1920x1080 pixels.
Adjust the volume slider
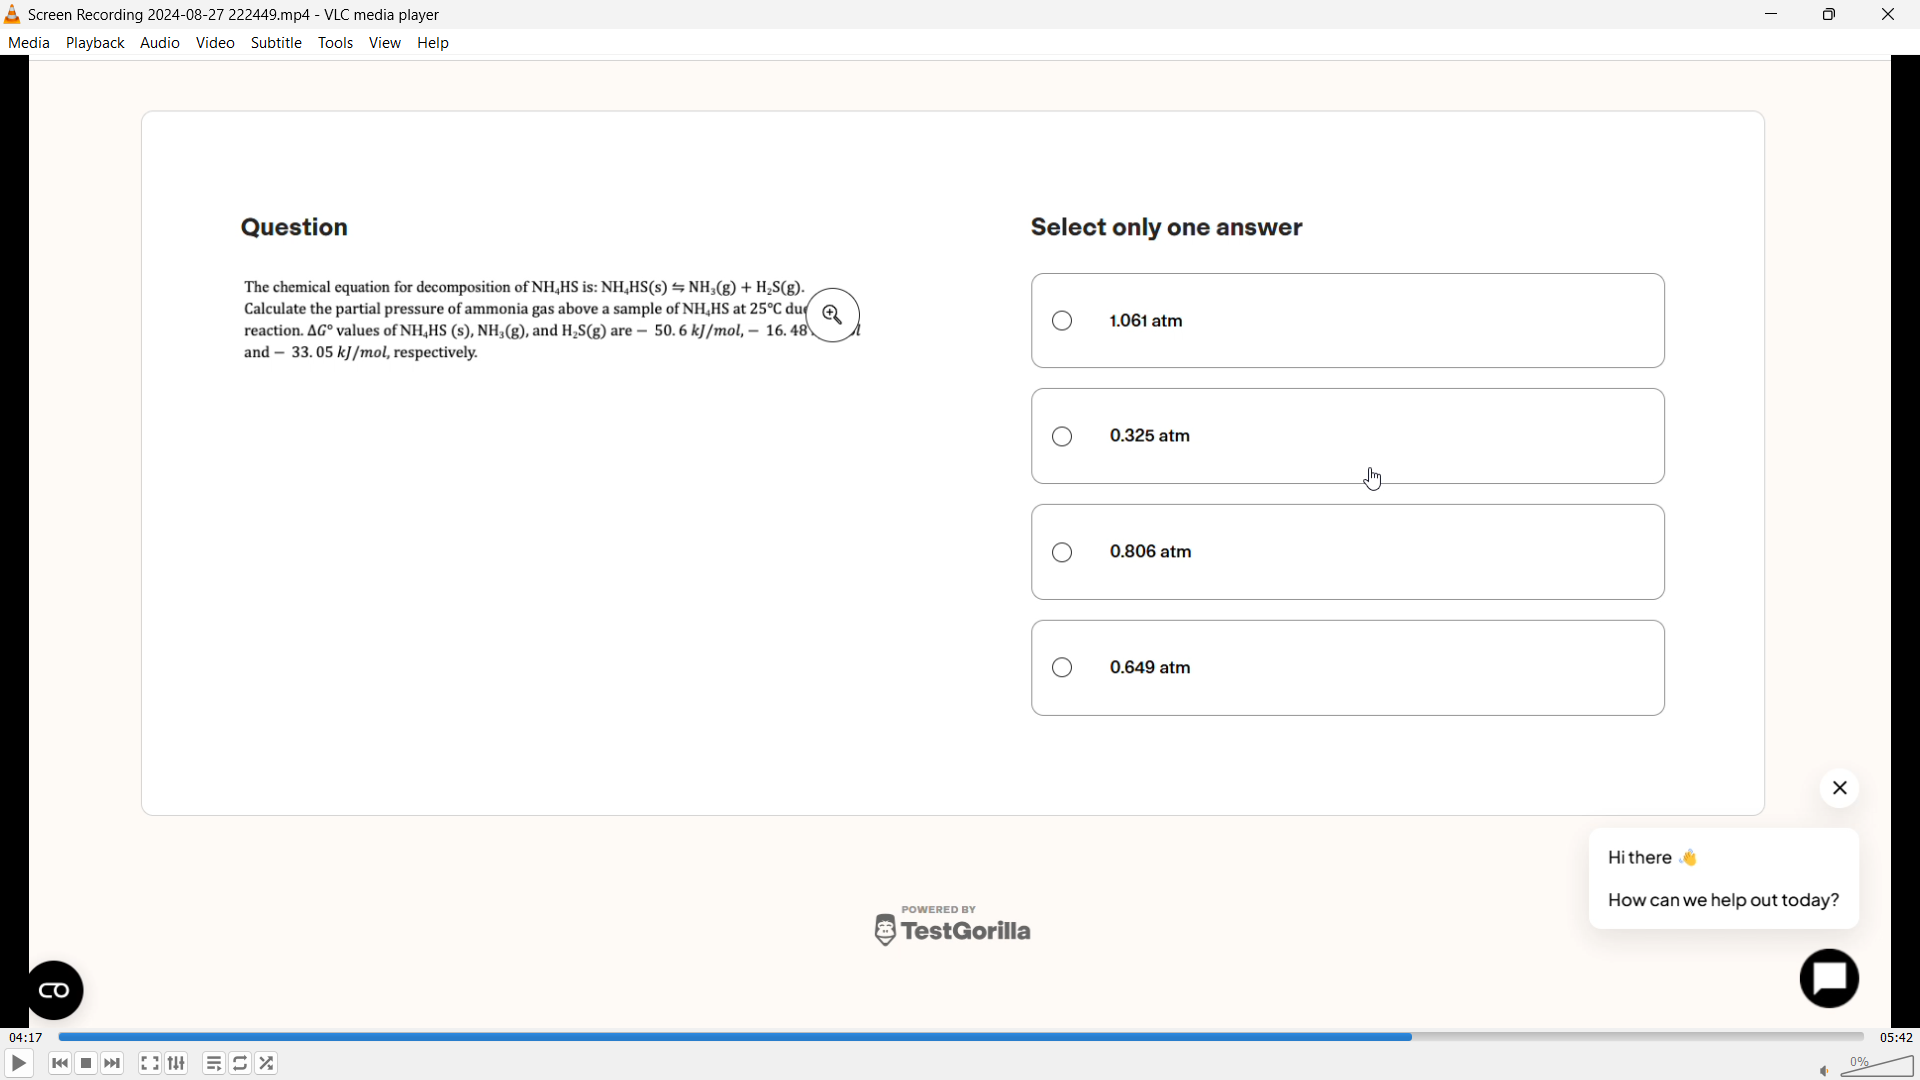point(1877,1066)
